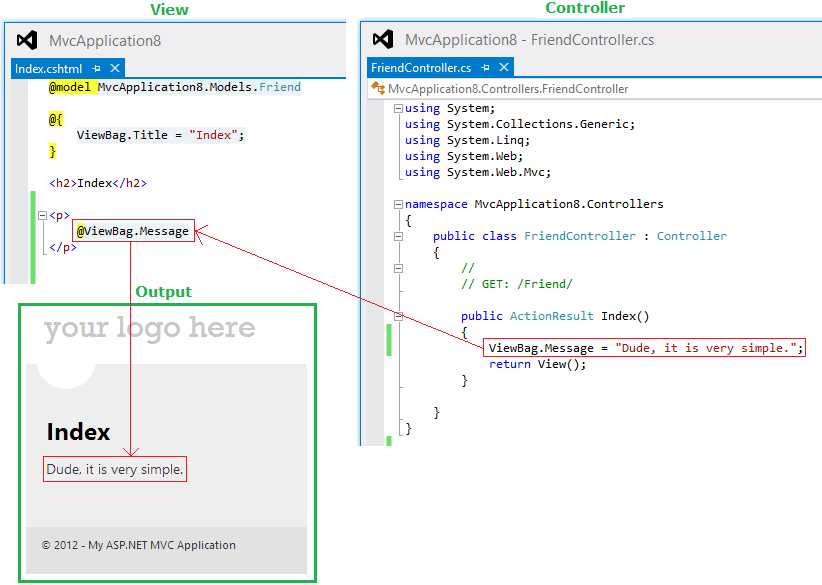Collapse the FriendController class block
Viewport: 822px width, 585px height.
pyautogui.click(x=398, y=236)
